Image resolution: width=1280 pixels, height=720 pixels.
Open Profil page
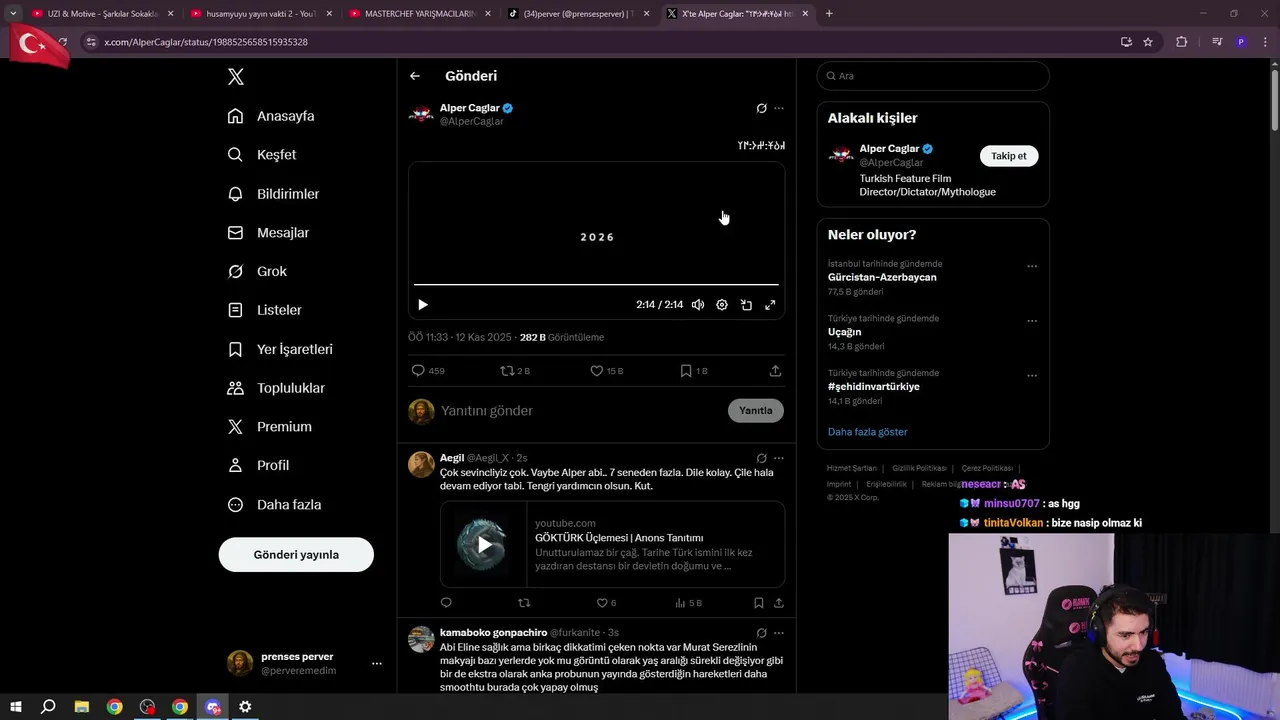pyautogui.click(x=258, y=466)
